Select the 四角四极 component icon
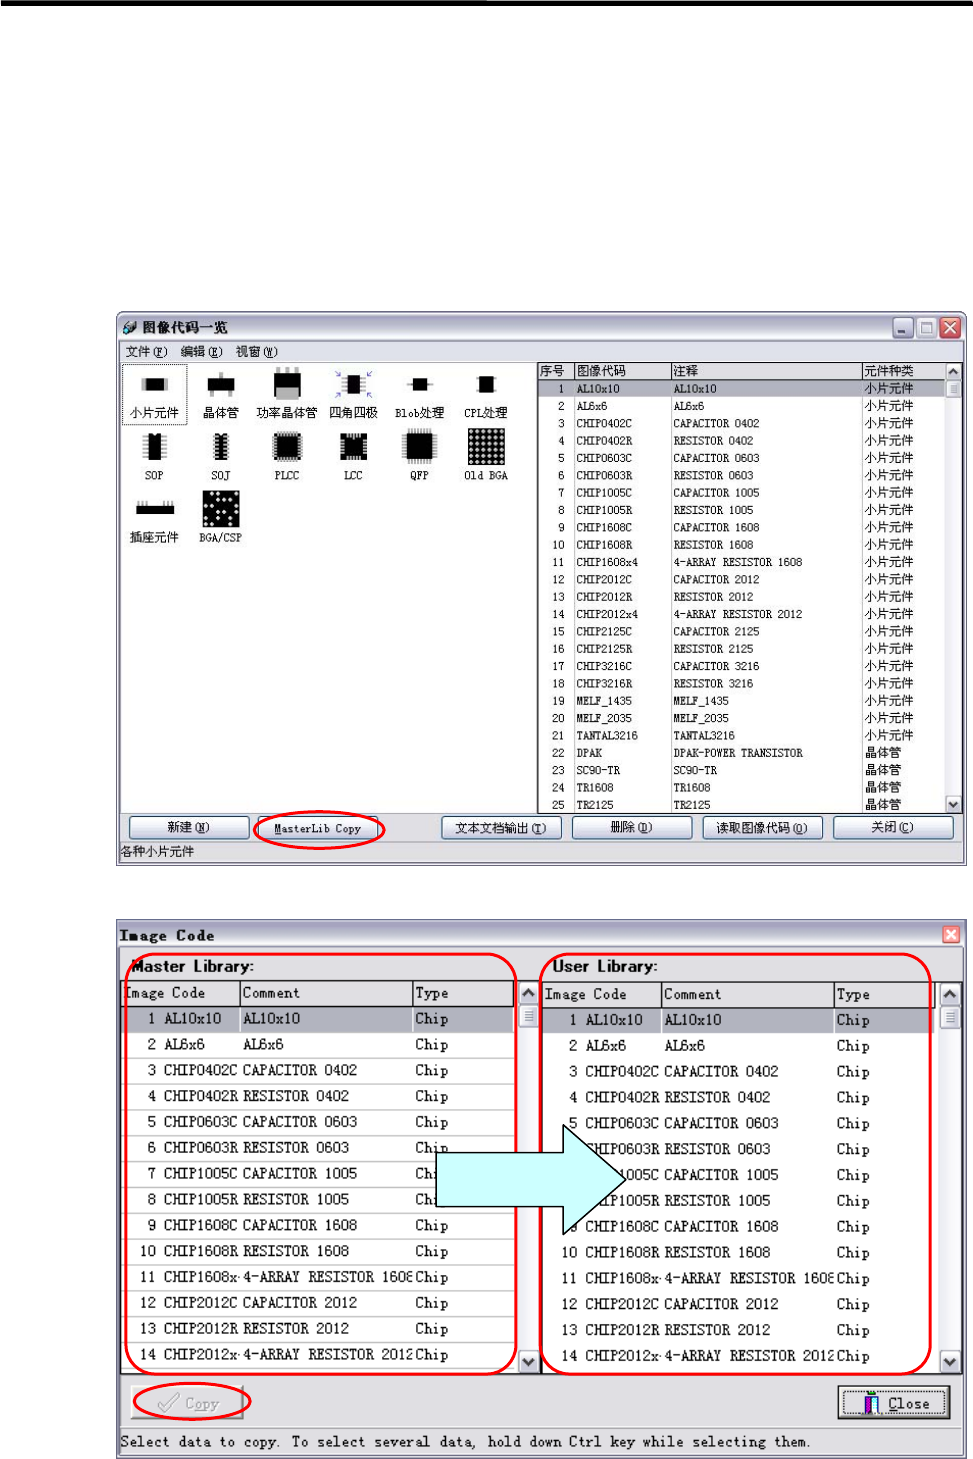The image size is (973, 1459). pos(353,394)
